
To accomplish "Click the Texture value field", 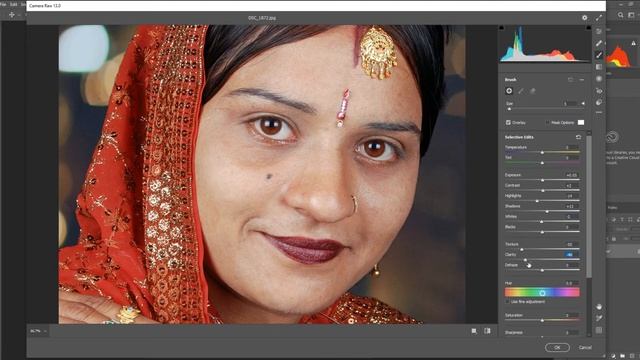I will (x=571, y=244).
